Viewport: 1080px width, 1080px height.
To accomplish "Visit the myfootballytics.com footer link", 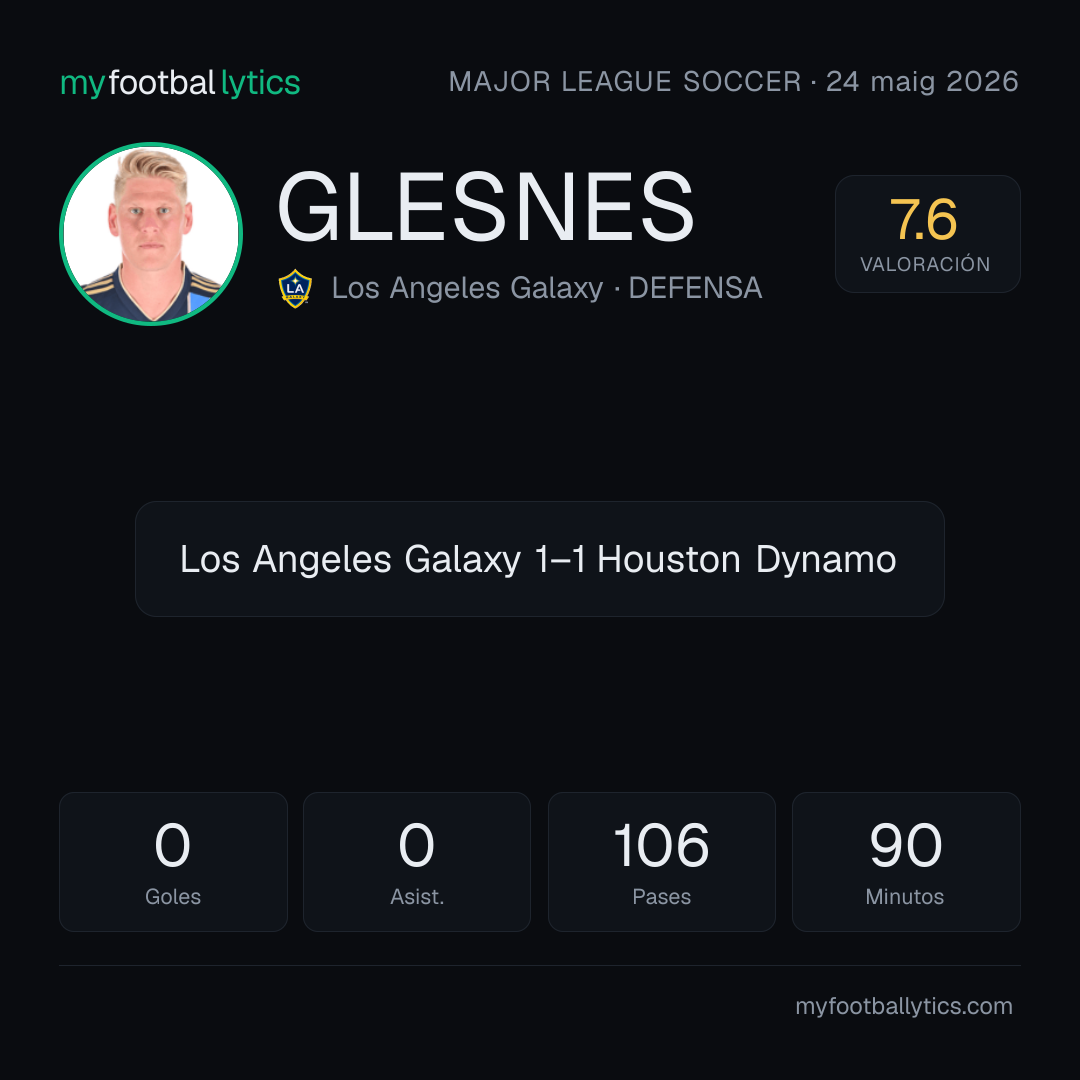I will [904, 1006].
